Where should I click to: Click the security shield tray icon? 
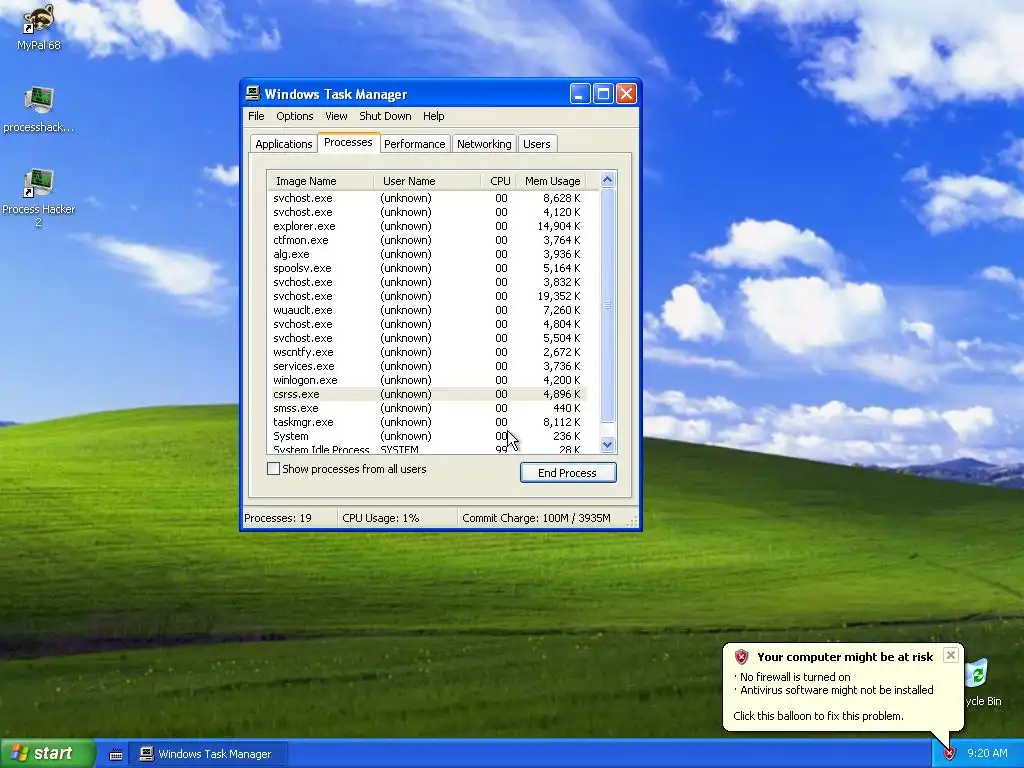949,753
